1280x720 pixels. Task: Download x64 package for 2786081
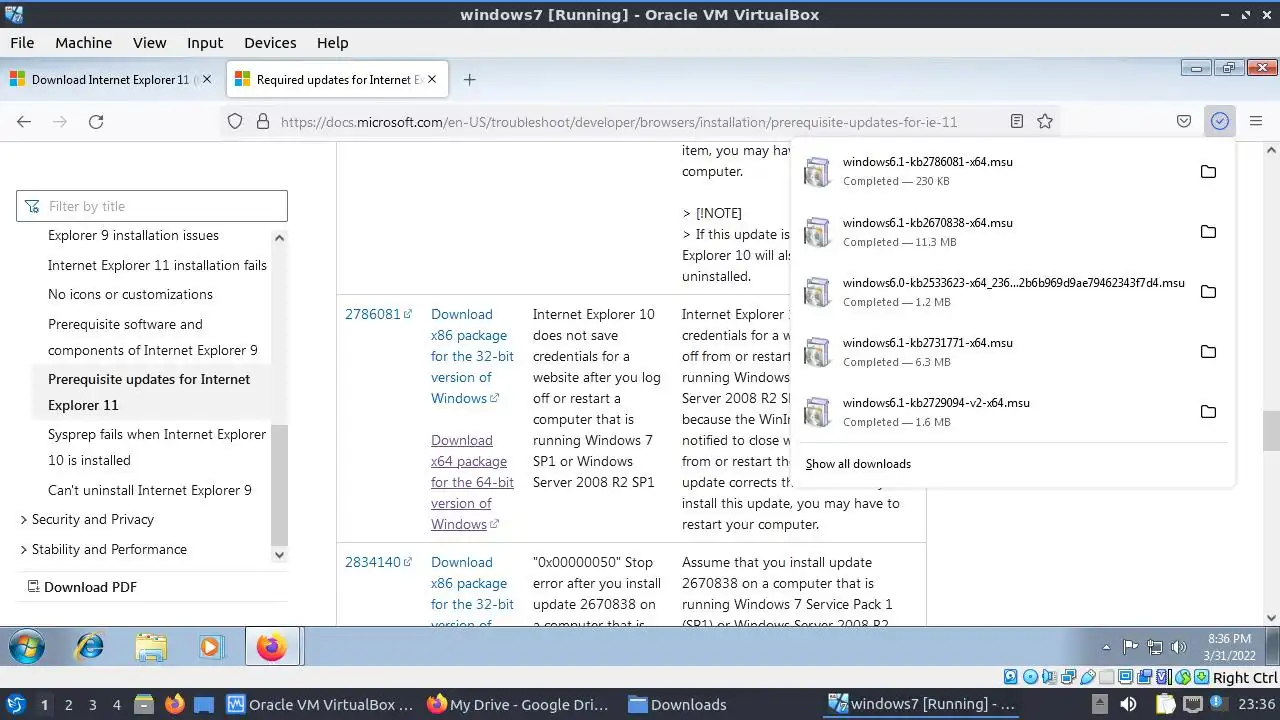coord(472,482)
